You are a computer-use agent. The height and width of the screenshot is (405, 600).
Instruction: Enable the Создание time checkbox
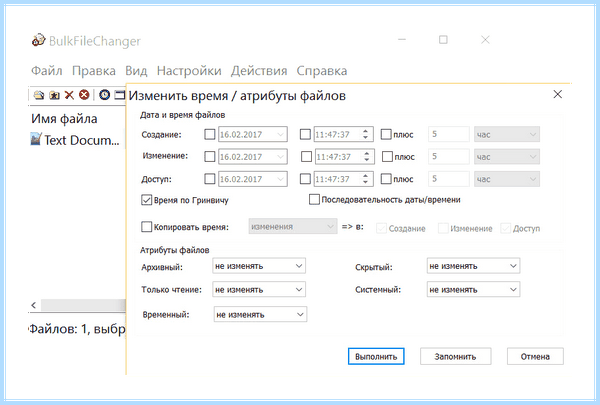coord(305,134)
